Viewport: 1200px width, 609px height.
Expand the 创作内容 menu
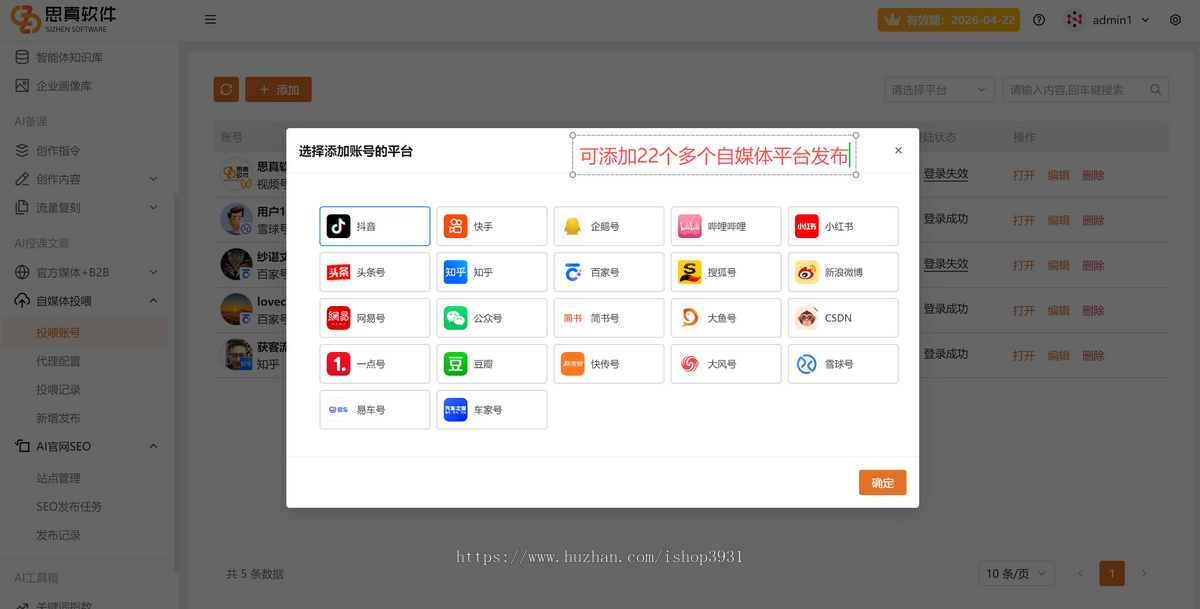[88, 179]
